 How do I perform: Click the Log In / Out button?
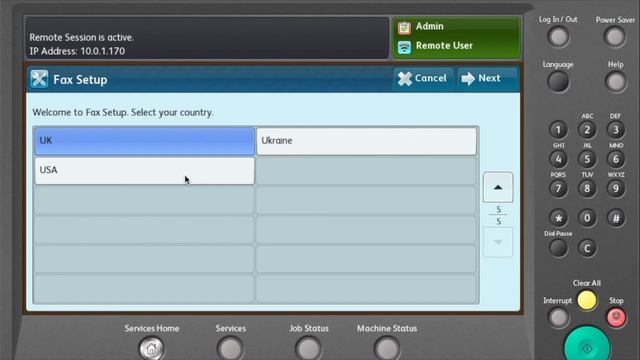point(558,37)
